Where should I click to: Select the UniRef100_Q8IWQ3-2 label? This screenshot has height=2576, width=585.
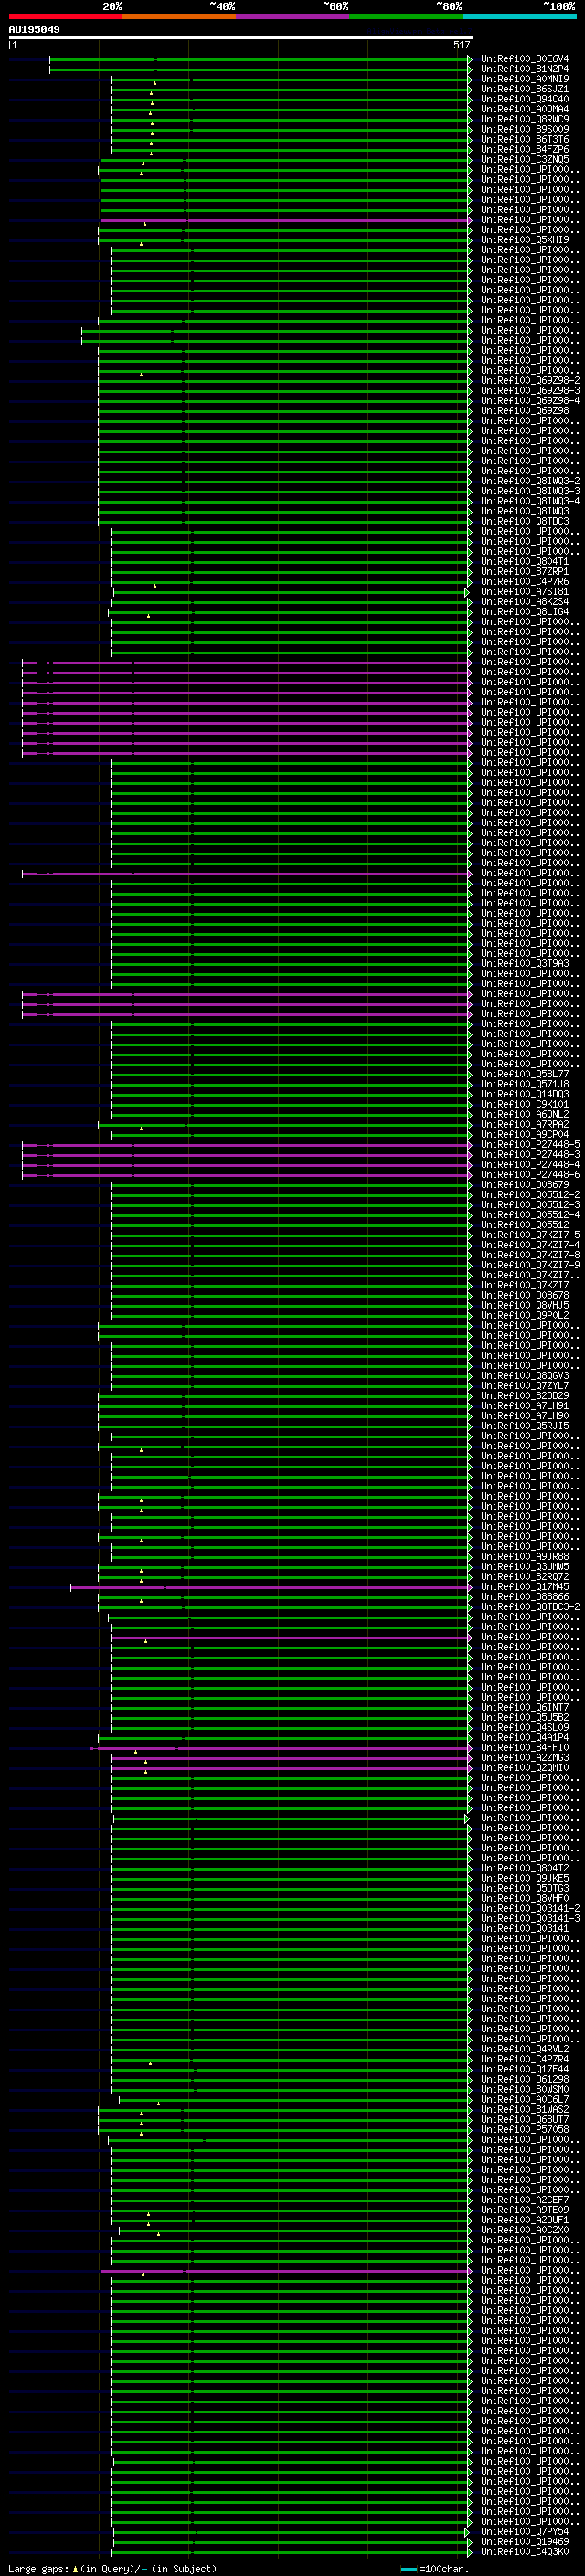tap(530, 481)
